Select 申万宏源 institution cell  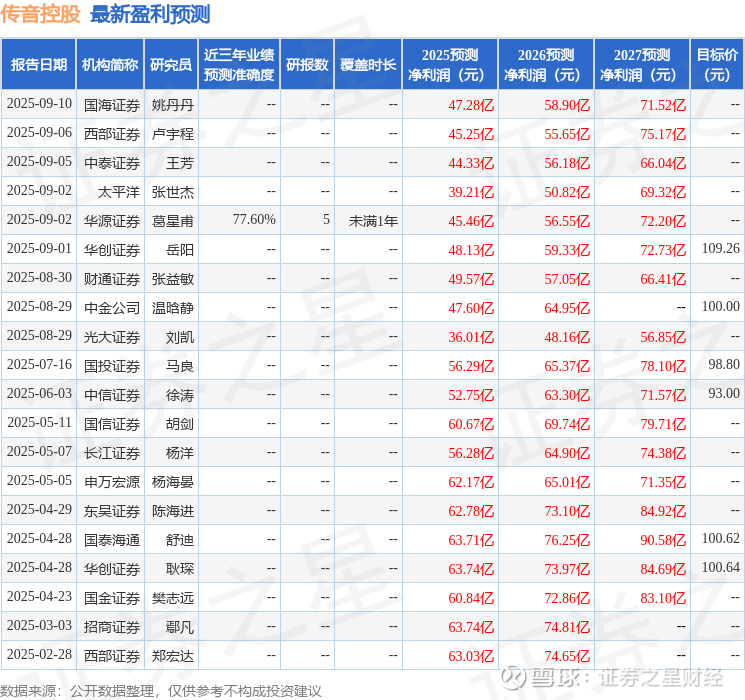coord(112,482)
